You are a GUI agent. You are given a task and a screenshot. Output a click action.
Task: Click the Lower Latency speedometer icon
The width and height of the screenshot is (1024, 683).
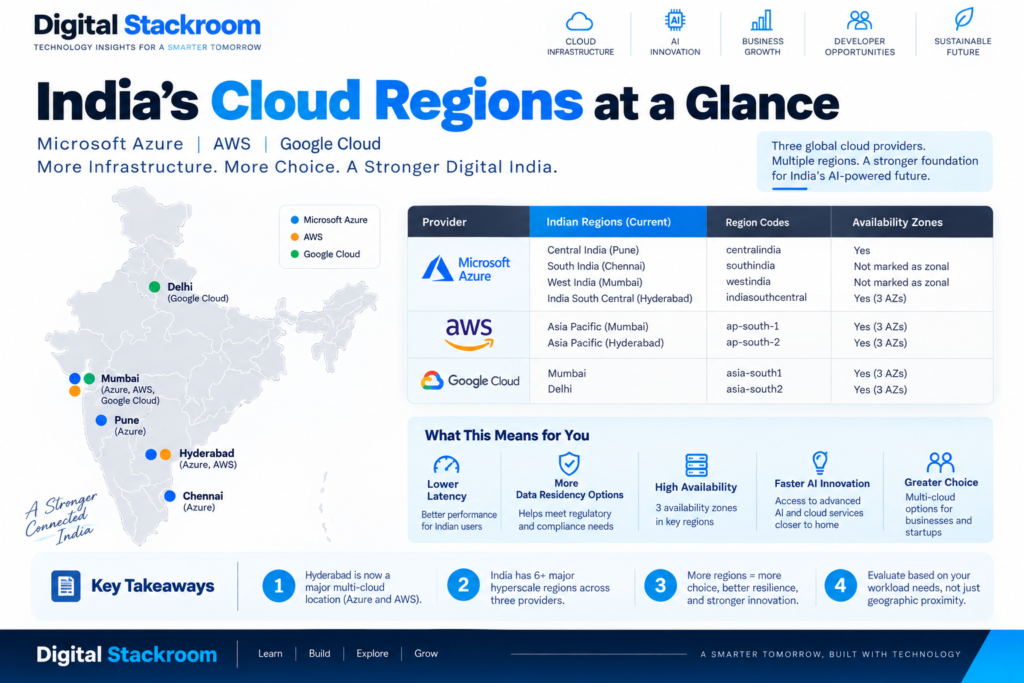(x=446, y=464)
